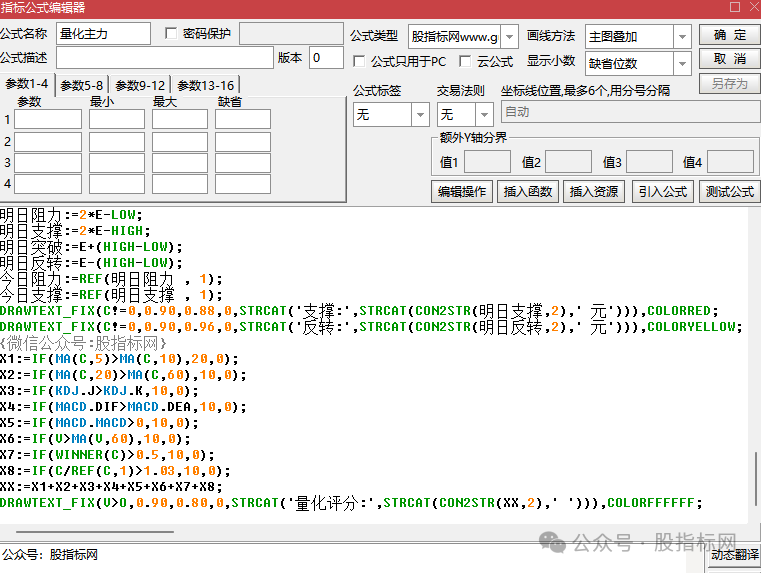Click row 4 参数 name field
This screenshot has width=761, height=573.
pos(48,184)
